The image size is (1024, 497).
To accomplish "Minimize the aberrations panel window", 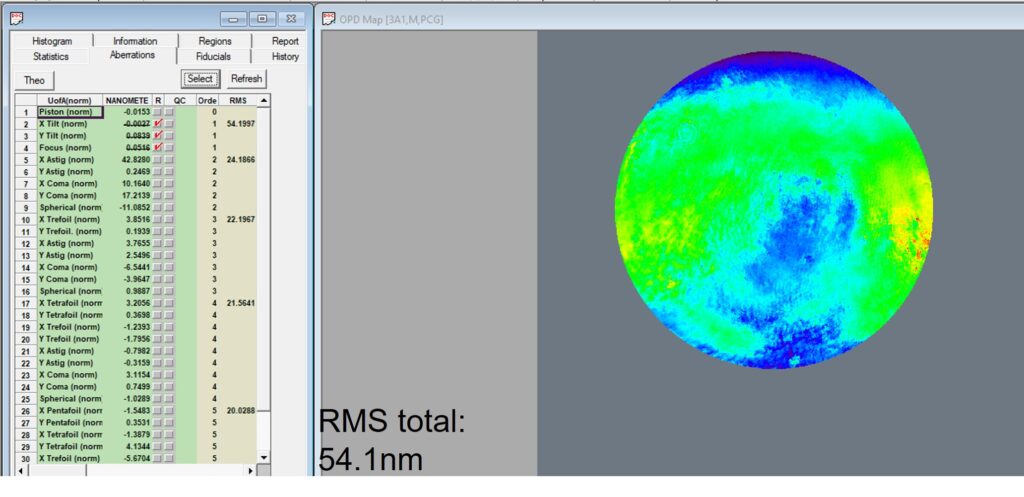I will [235, 19].
